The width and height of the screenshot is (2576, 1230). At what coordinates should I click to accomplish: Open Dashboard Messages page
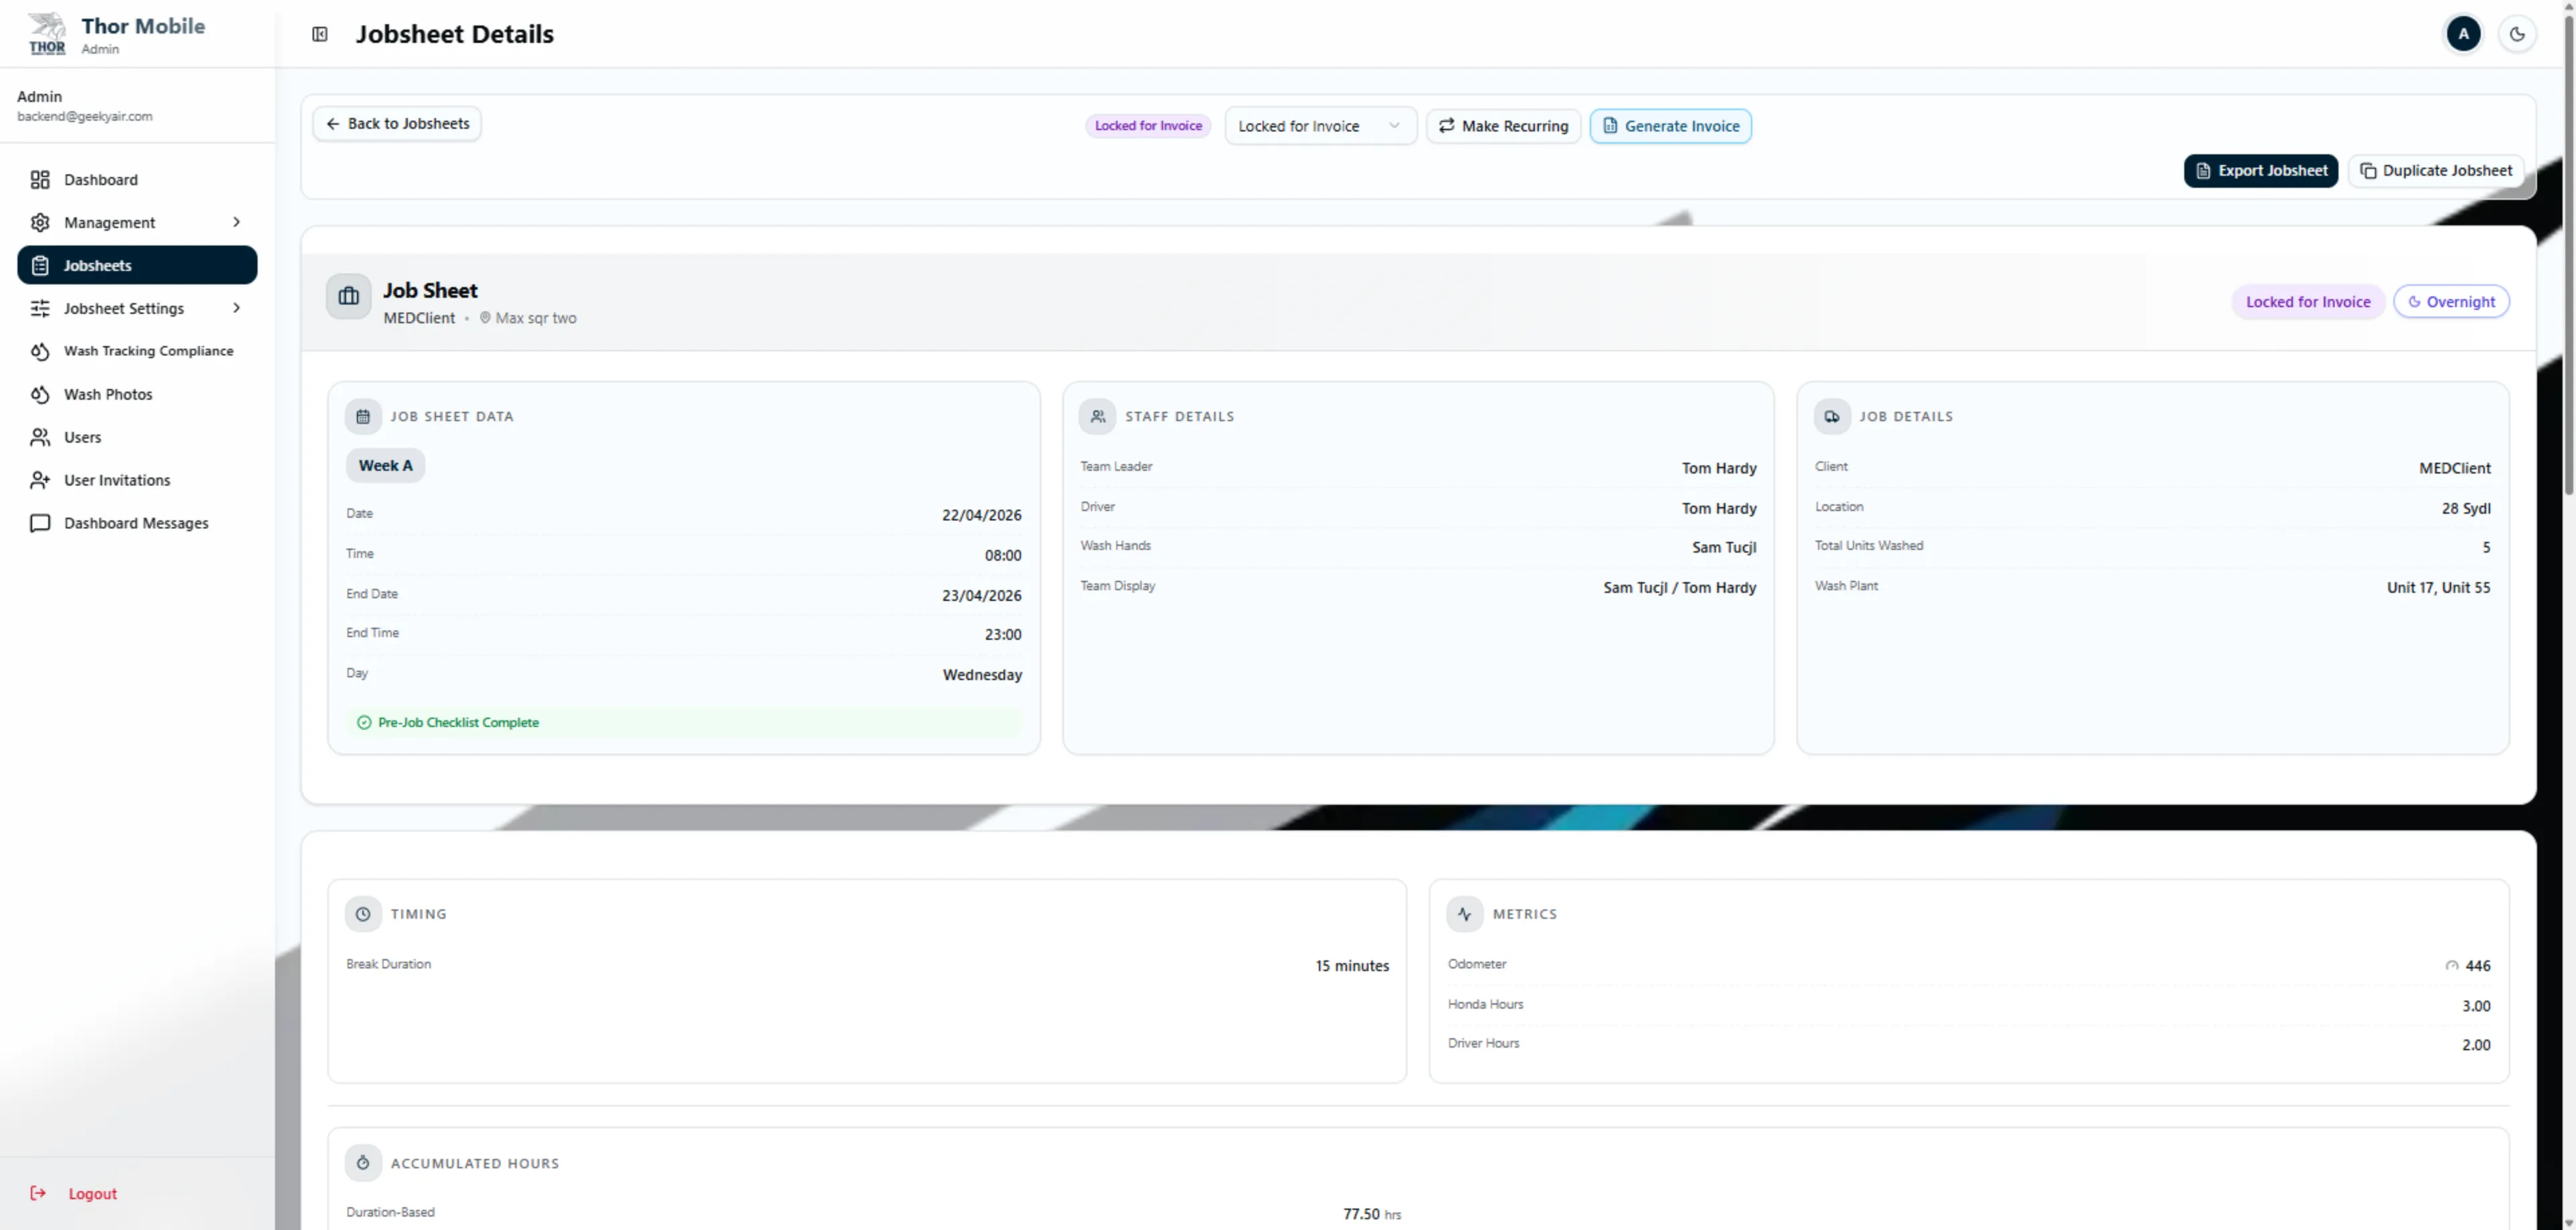[x=137, y=523]
